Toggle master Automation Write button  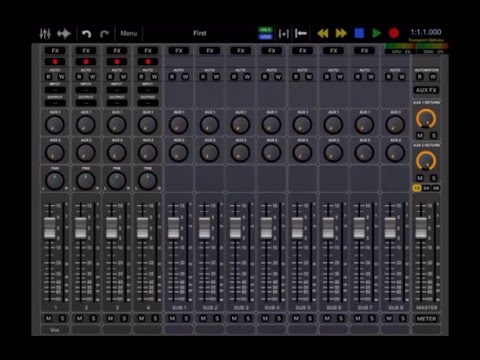[x=433, y=77]
